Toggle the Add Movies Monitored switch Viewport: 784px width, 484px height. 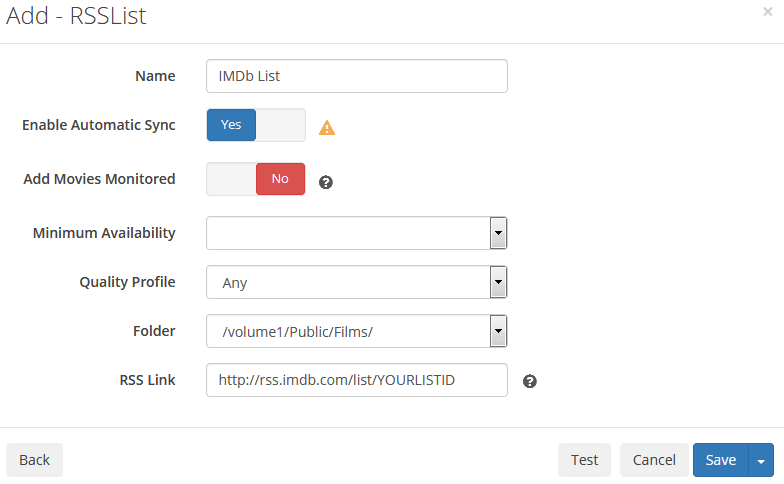pos(256,179)
